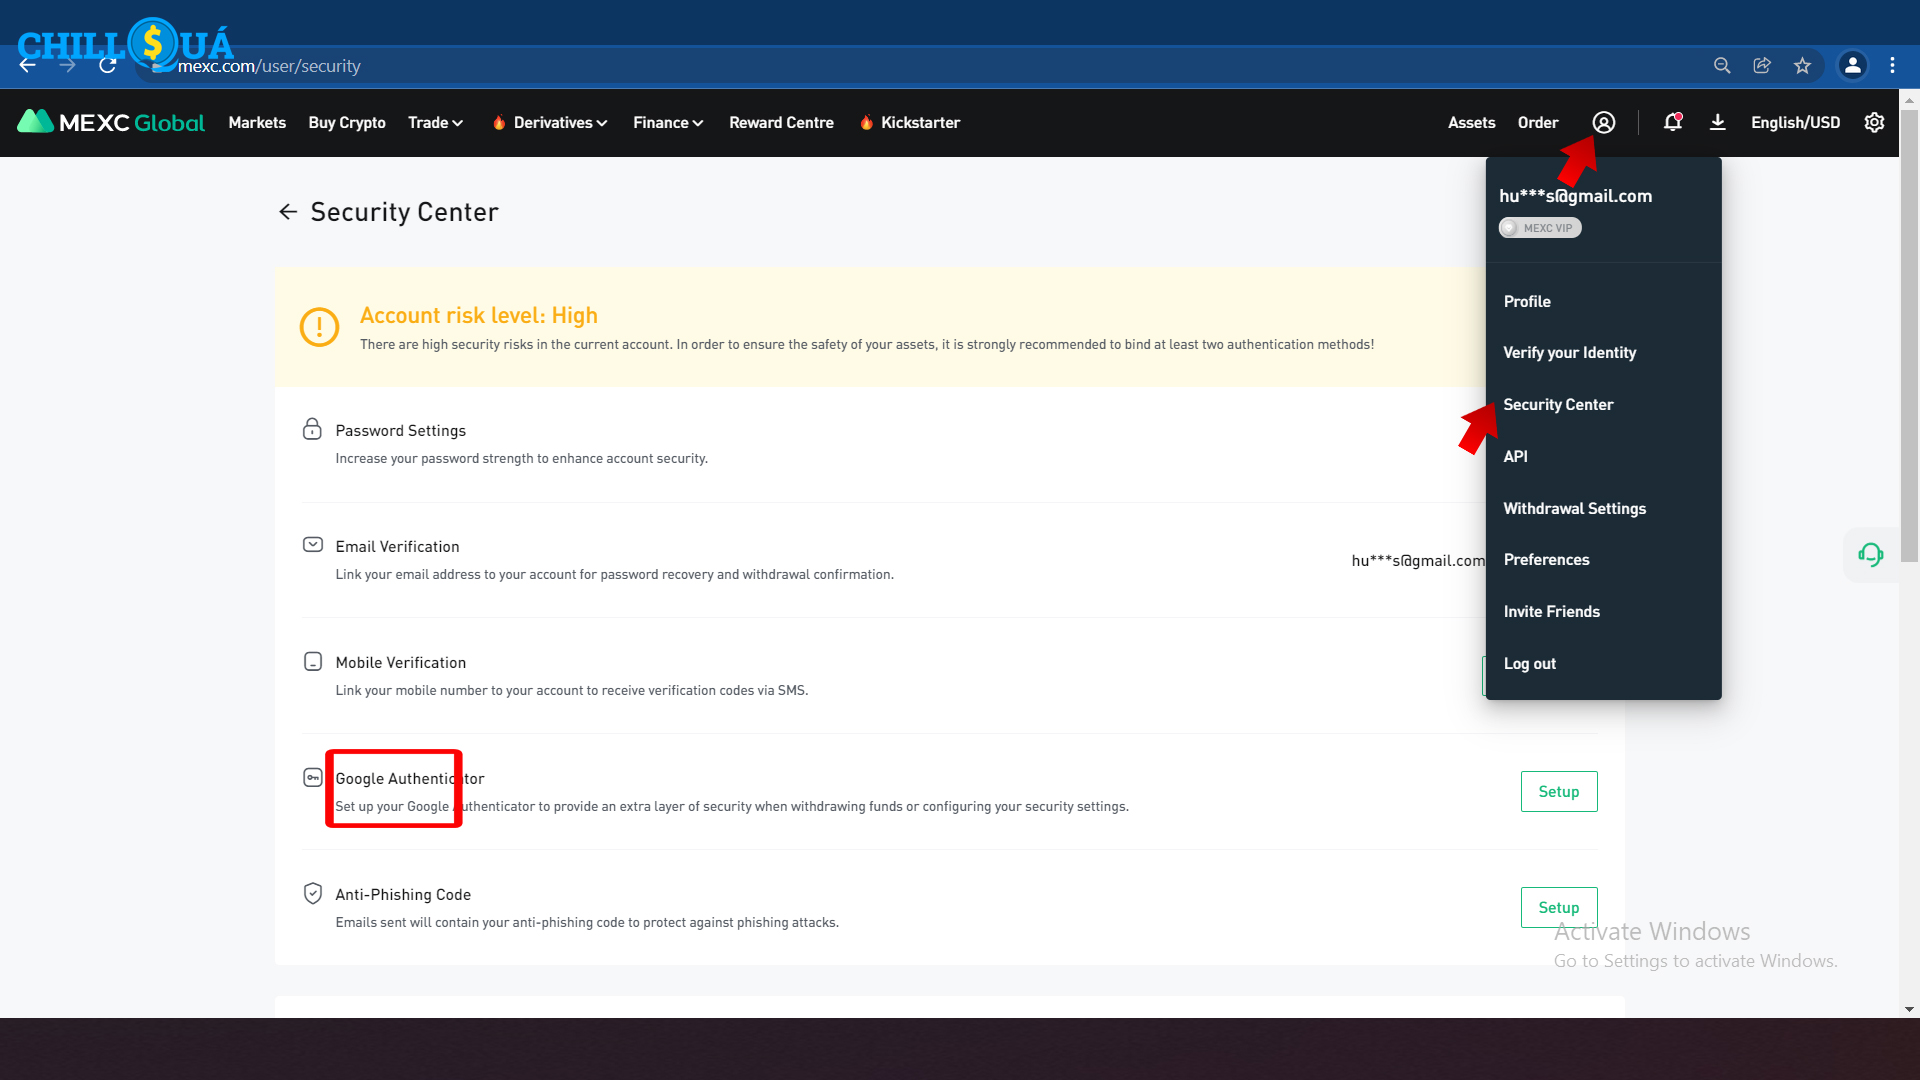Open Verify your Identity menu entry
The width and height of the screenshot is (1920, 1080).
1569,352
